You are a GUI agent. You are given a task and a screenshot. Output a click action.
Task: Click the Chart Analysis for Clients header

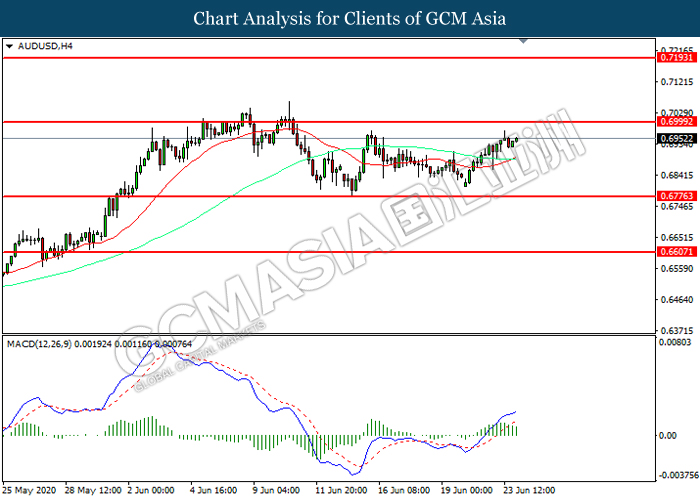pyautogui.click(x=350, y=19)
